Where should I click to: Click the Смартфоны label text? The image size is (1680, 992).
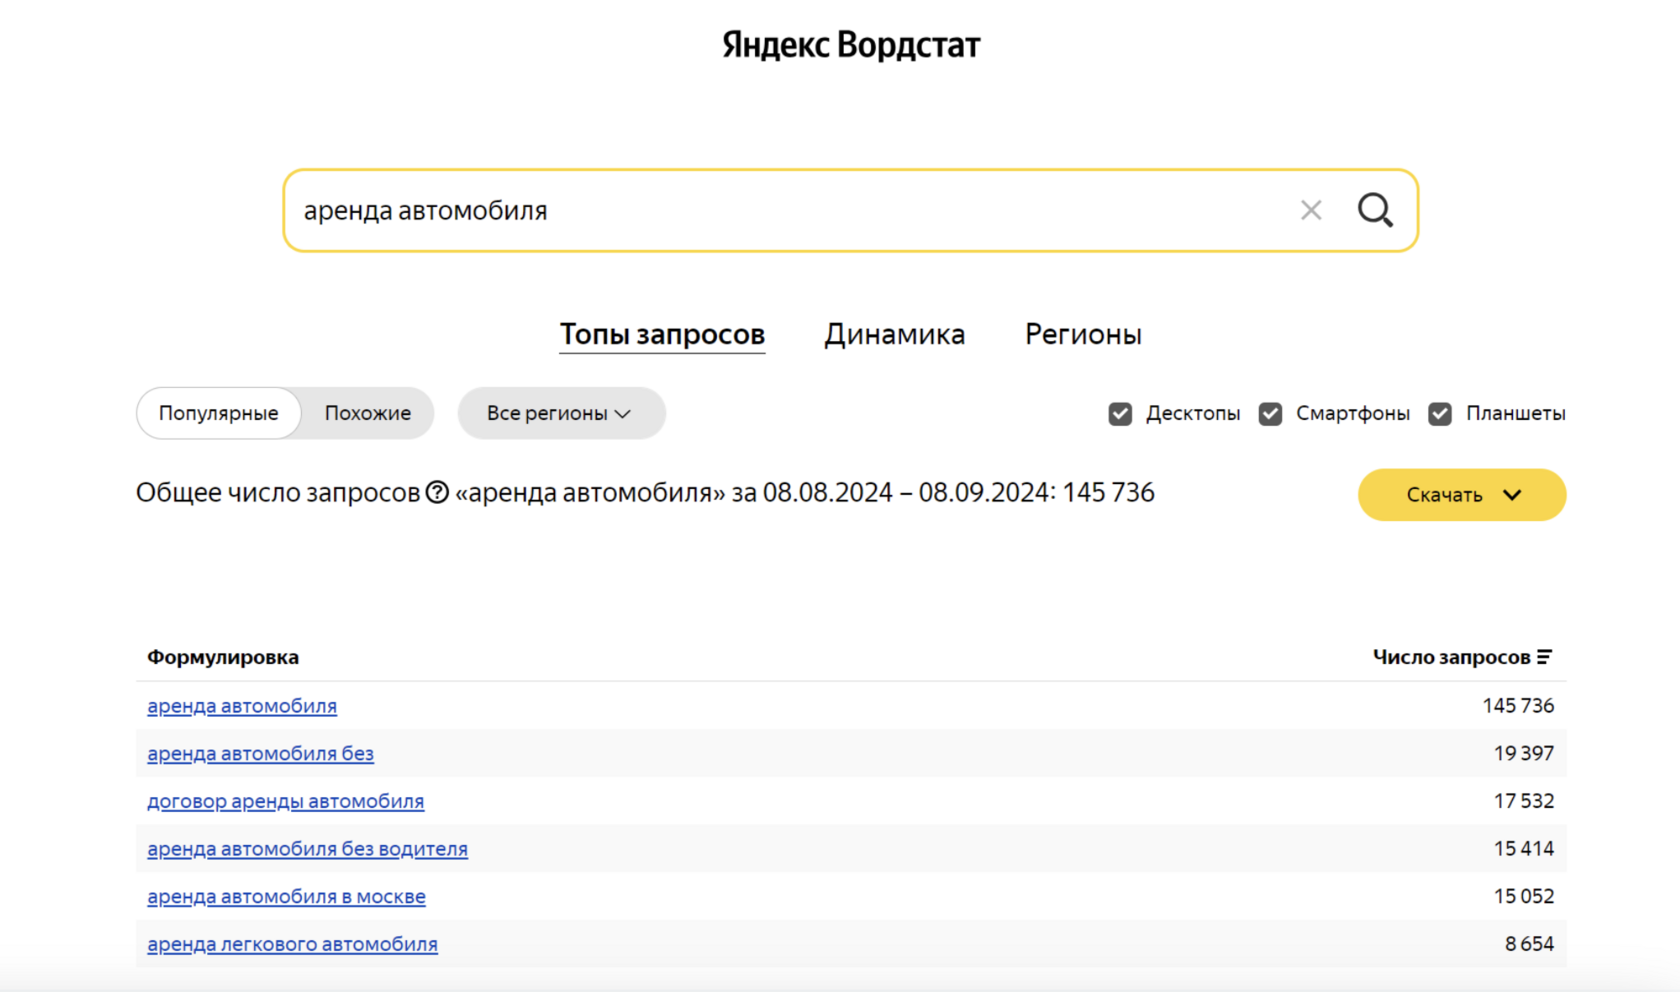[1353, 413]
